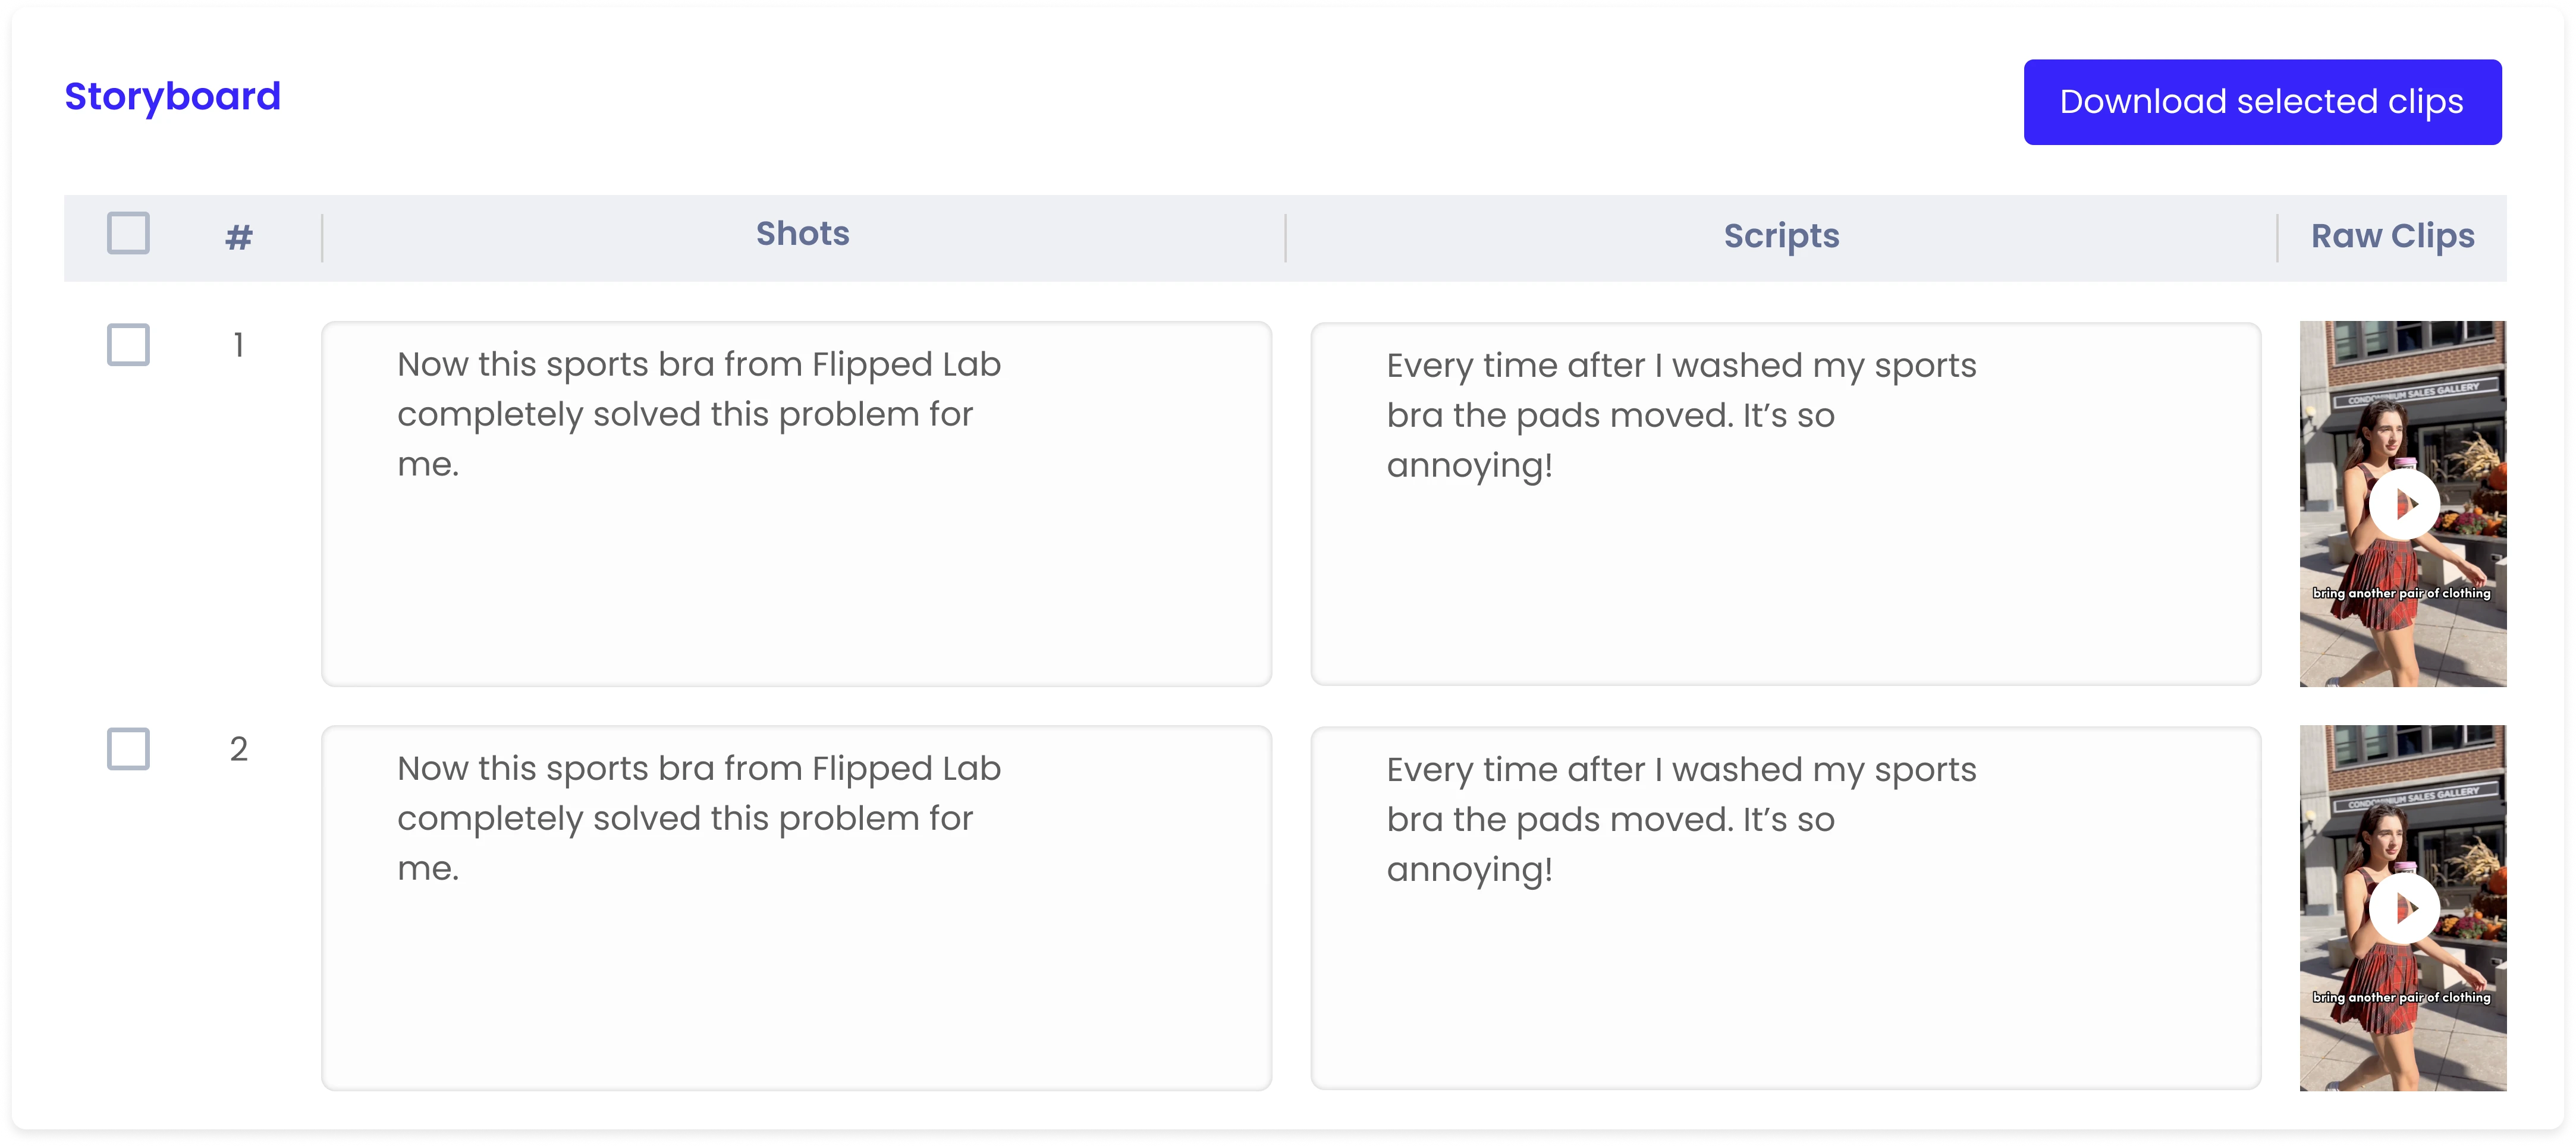2576x1146 pixels.
Task: Click Download selected clips button
Action: coord(2262,102)
